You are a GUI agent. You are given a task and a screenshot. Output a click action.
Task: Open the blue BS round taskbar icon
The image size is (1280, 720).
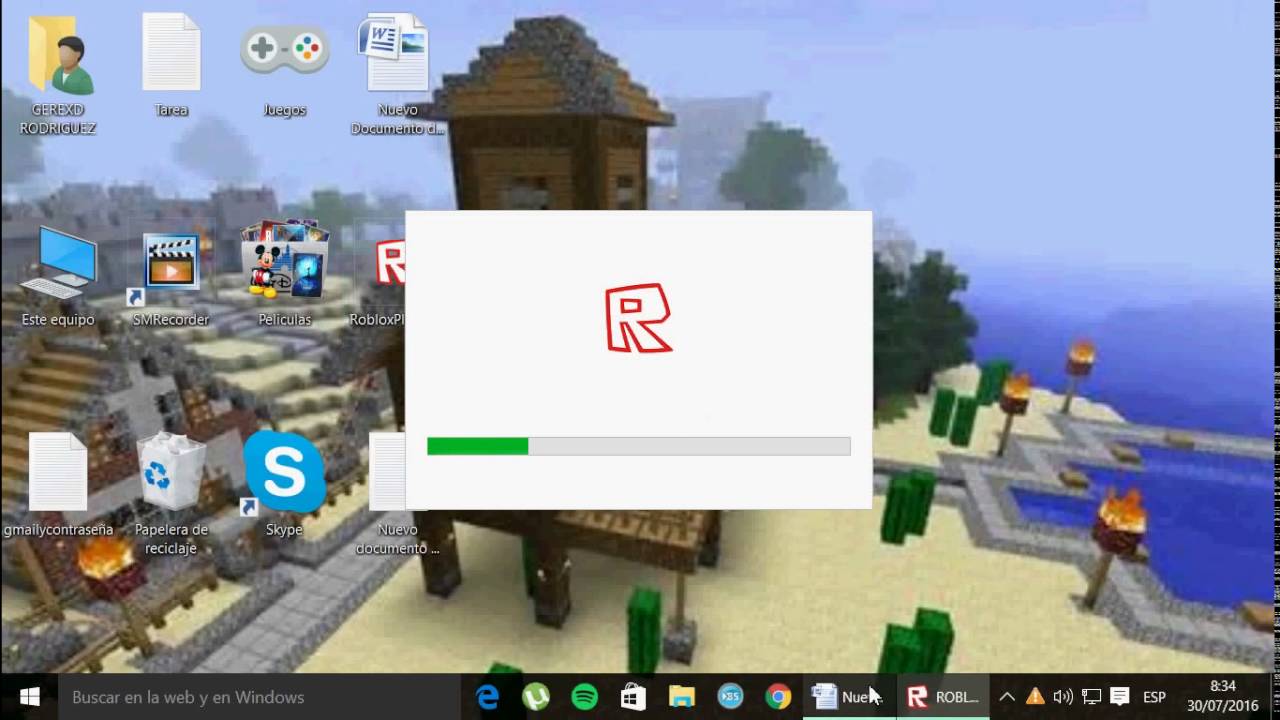tap(730, 697)
